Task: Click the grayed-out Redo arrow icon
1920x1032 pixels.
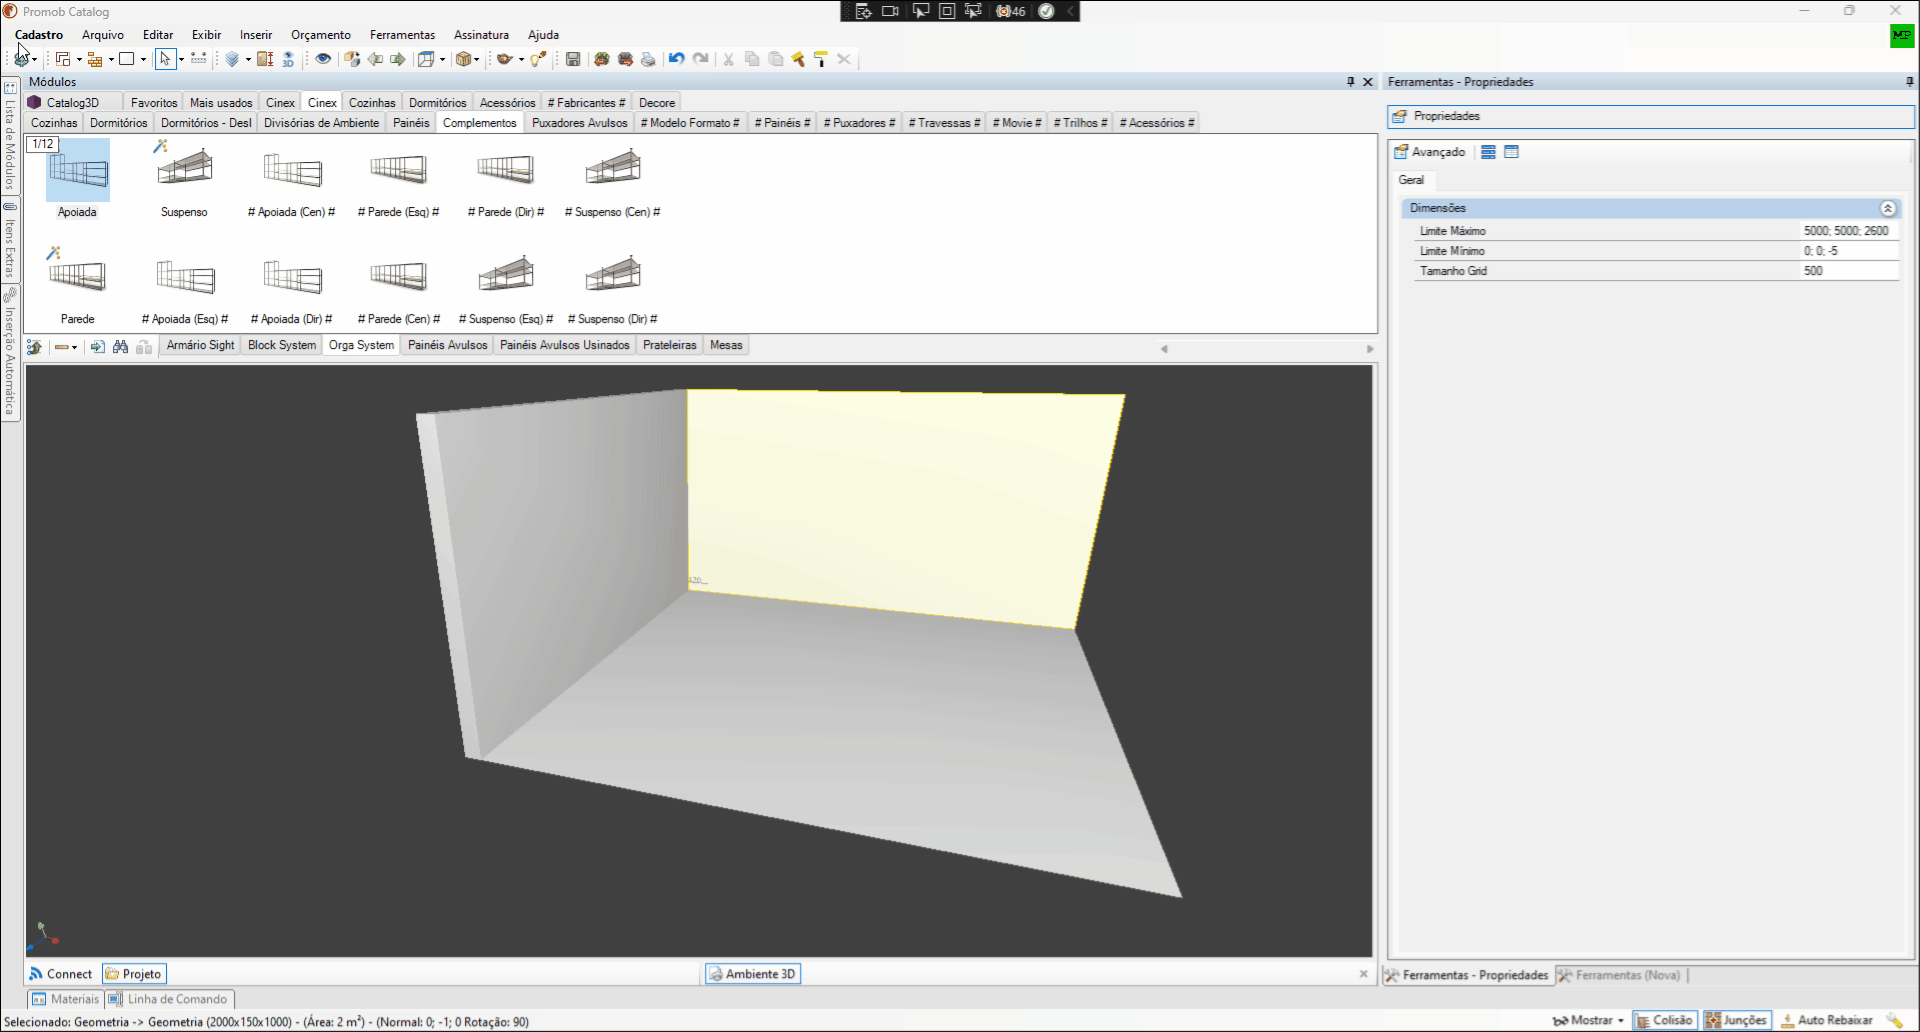Action: (701, 59)
